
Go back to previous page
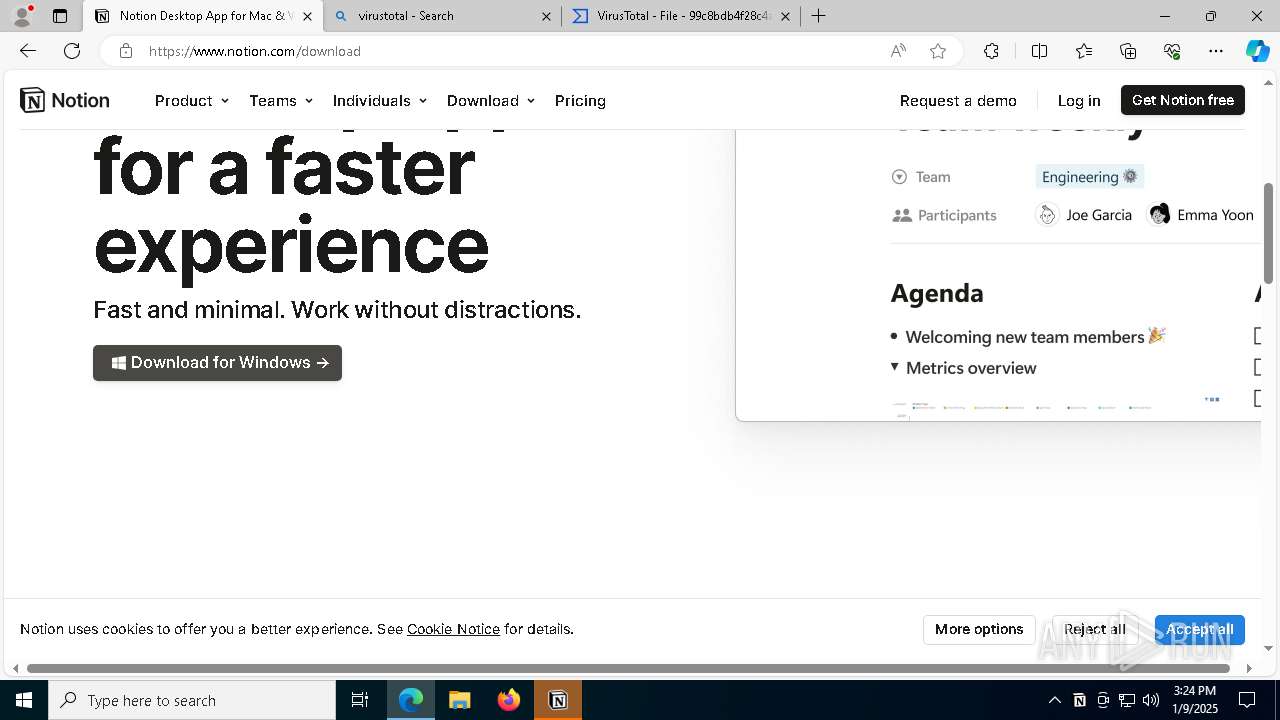pos(28,51)
